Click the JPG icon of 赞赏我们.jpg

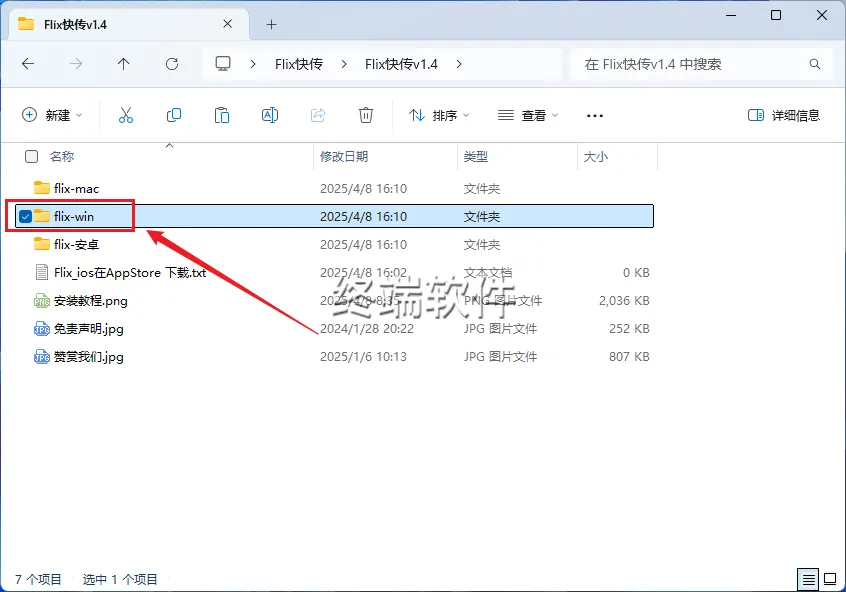point(42,357)
